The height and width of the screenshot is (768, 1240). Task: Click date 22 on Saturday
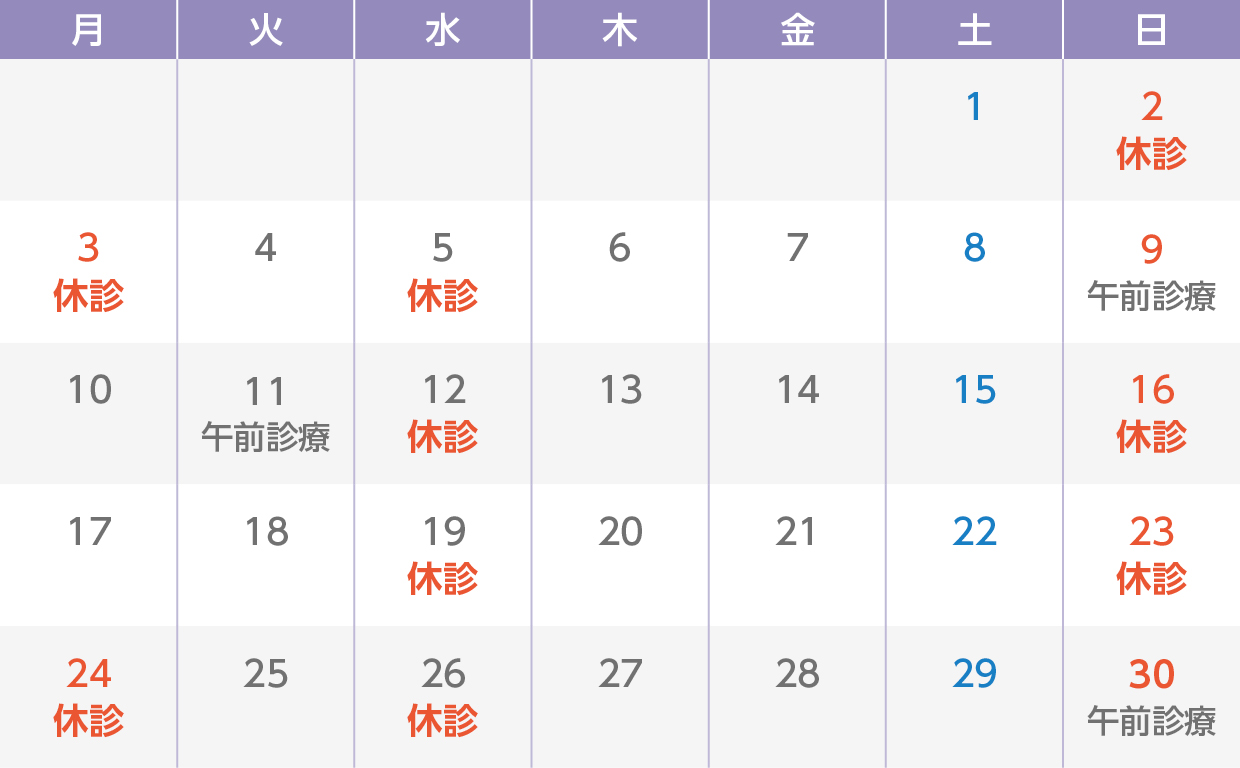(x=975, y=532)
